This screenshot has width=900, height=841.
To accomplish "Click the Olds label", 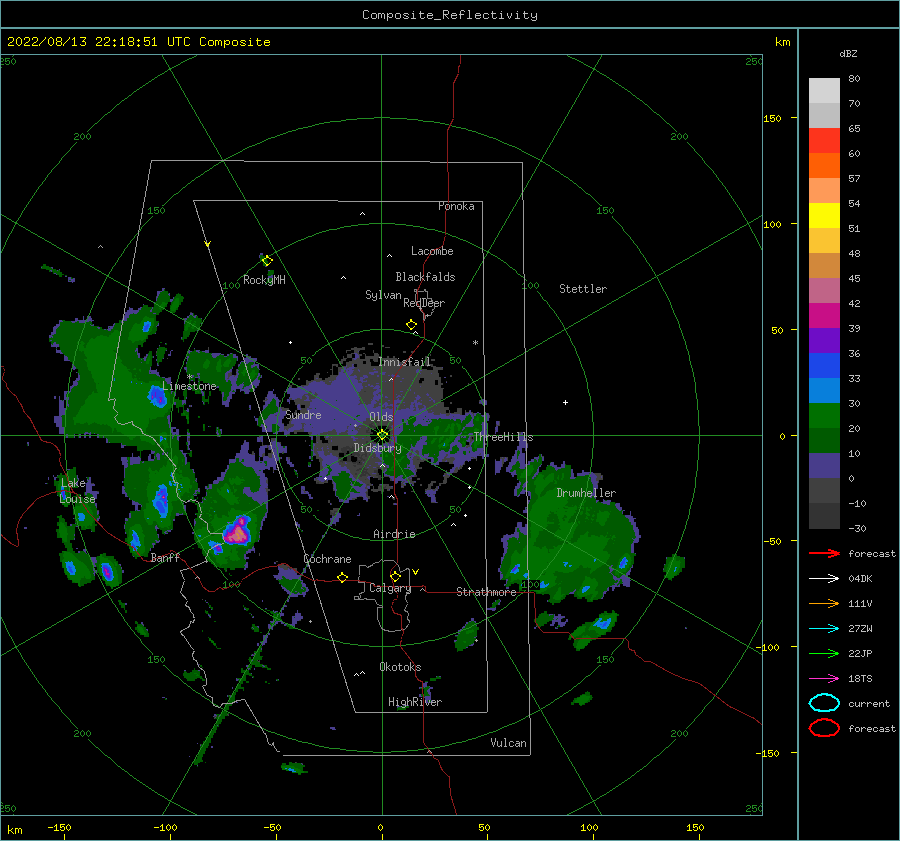I will [381, 417].
